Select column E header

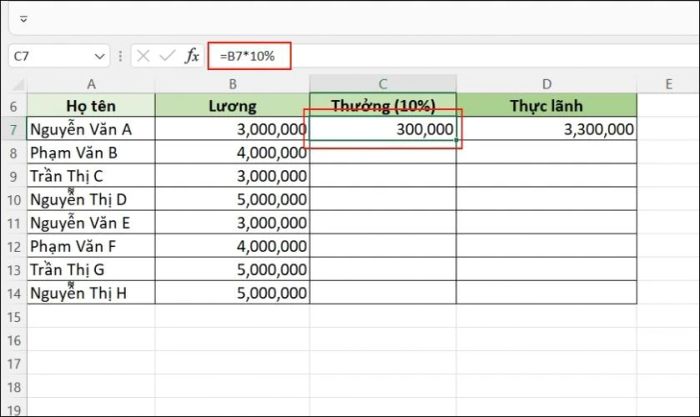pyautogui.click(x=668, y=84)
